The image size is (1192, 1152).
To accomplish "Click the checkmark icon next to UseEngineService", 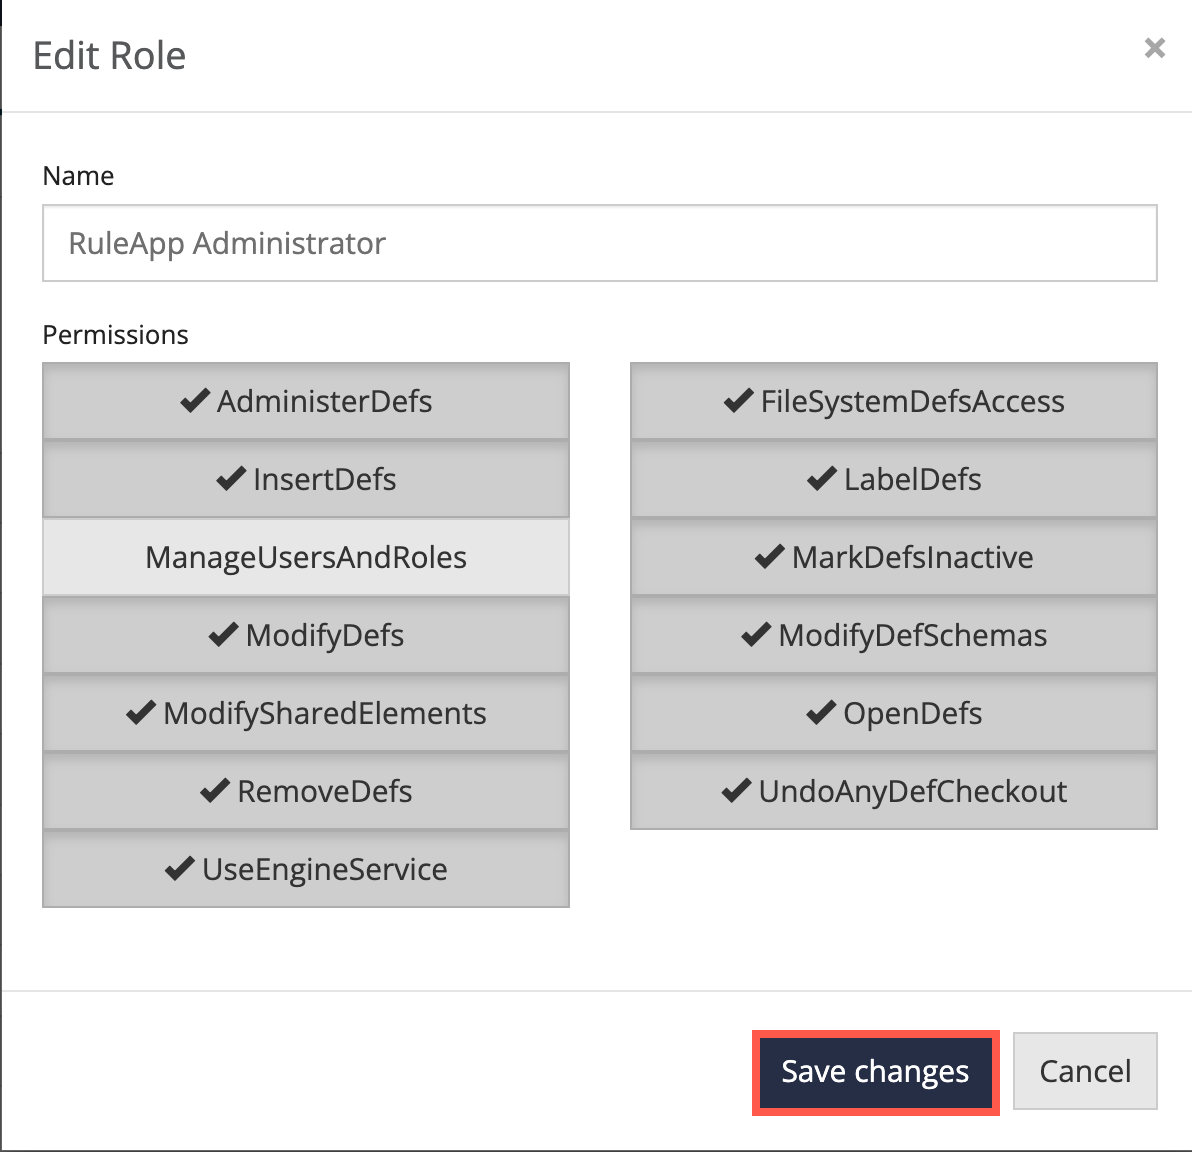I will click(179, 869).
